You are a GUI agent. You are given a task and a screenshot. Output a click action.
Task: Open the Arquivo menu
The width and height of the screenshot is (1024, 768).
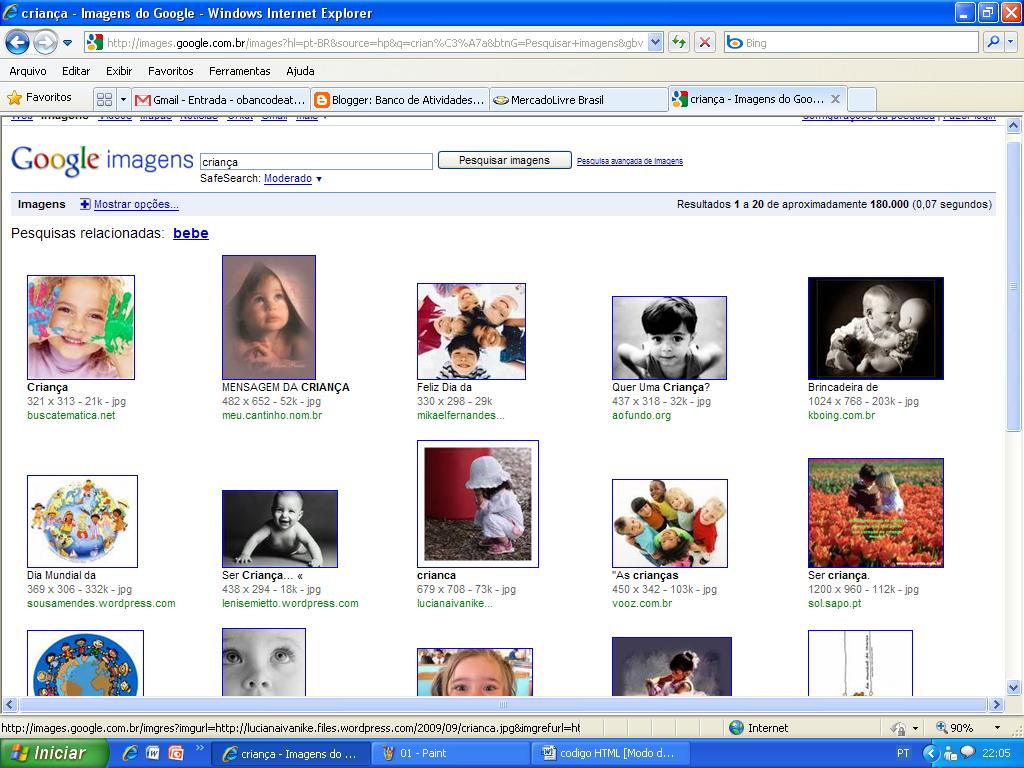pos(28,71)
